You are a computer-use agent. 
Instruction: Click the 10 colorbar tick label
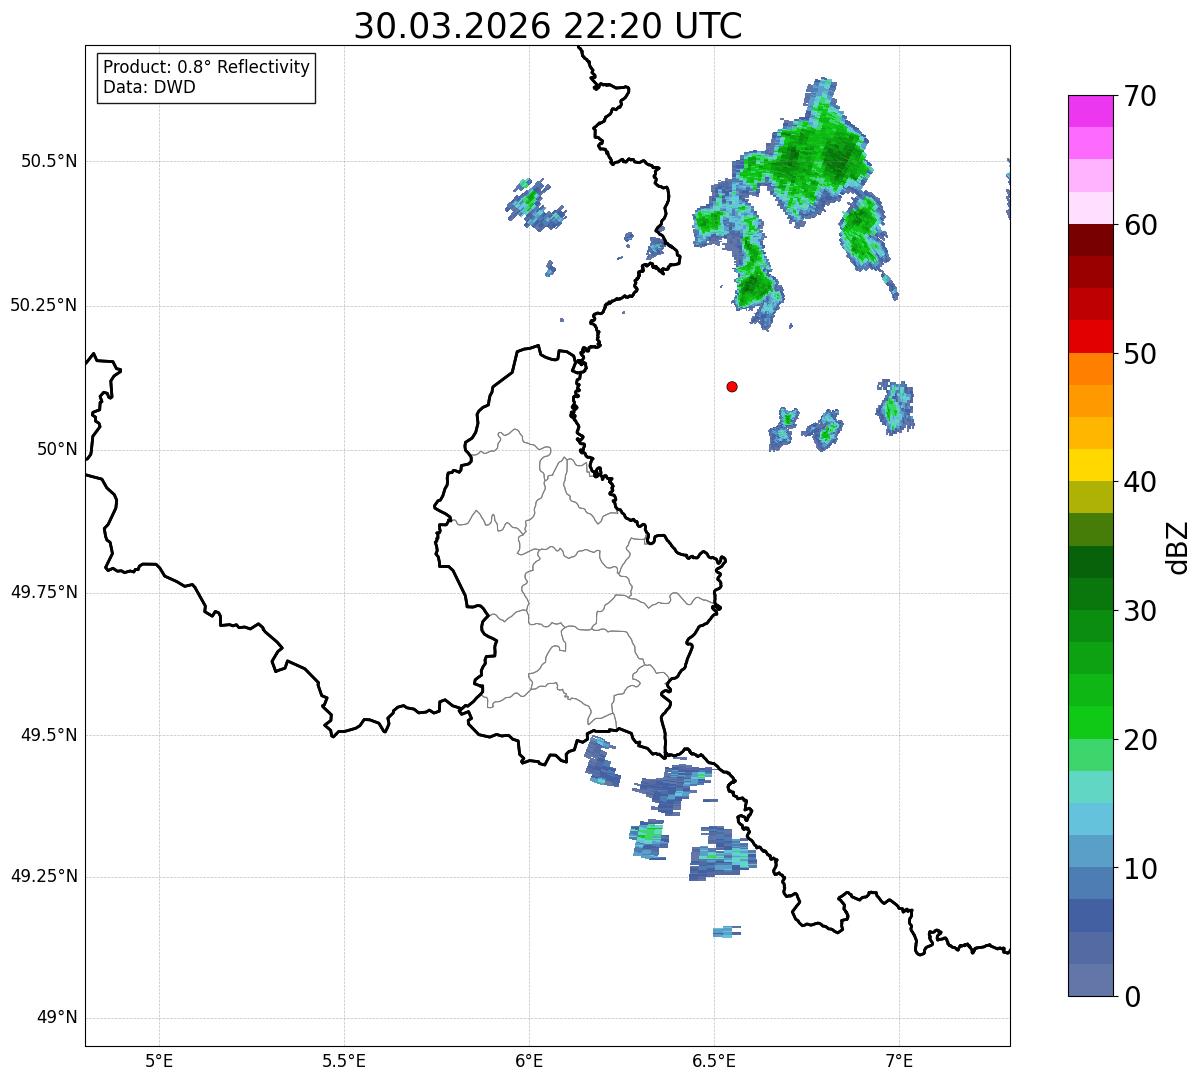pos(1140,869)
